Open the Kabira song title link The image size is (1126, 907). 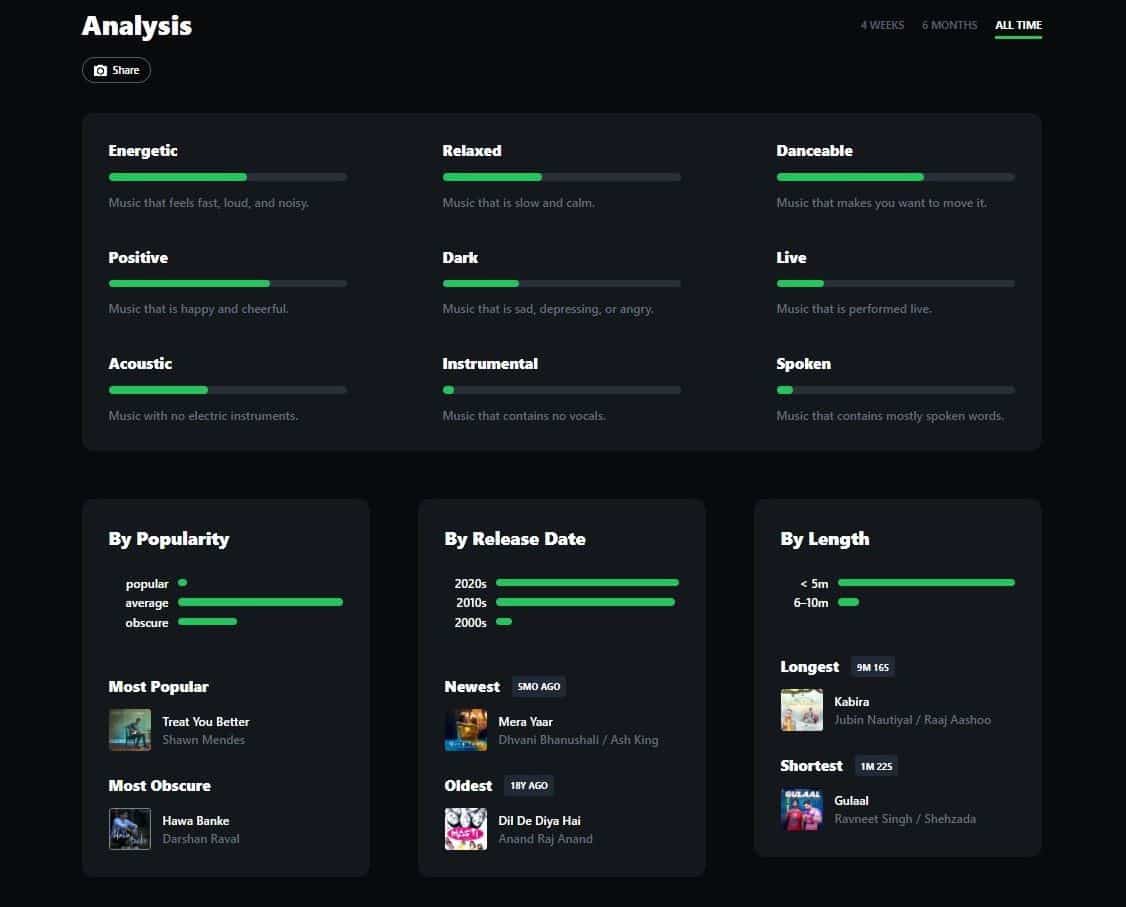(x=852, y=702)
